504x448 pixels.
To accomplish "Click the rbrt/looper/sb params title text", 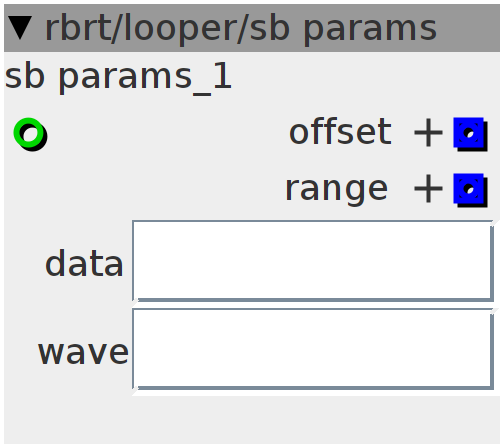I will 241,29.
